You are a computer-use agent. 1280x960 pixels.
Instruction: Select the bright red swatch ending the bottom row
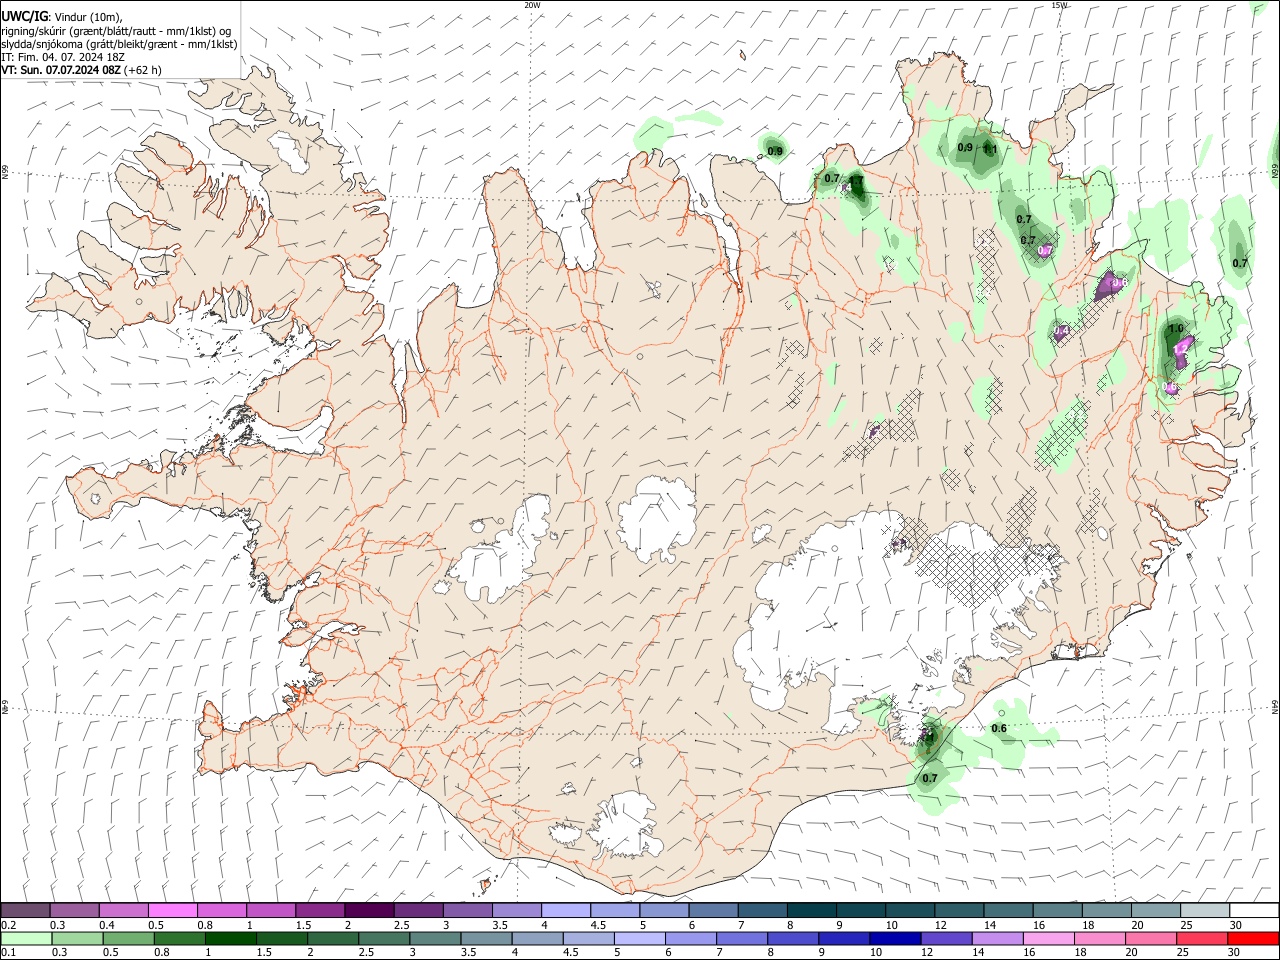point(1253,939)
